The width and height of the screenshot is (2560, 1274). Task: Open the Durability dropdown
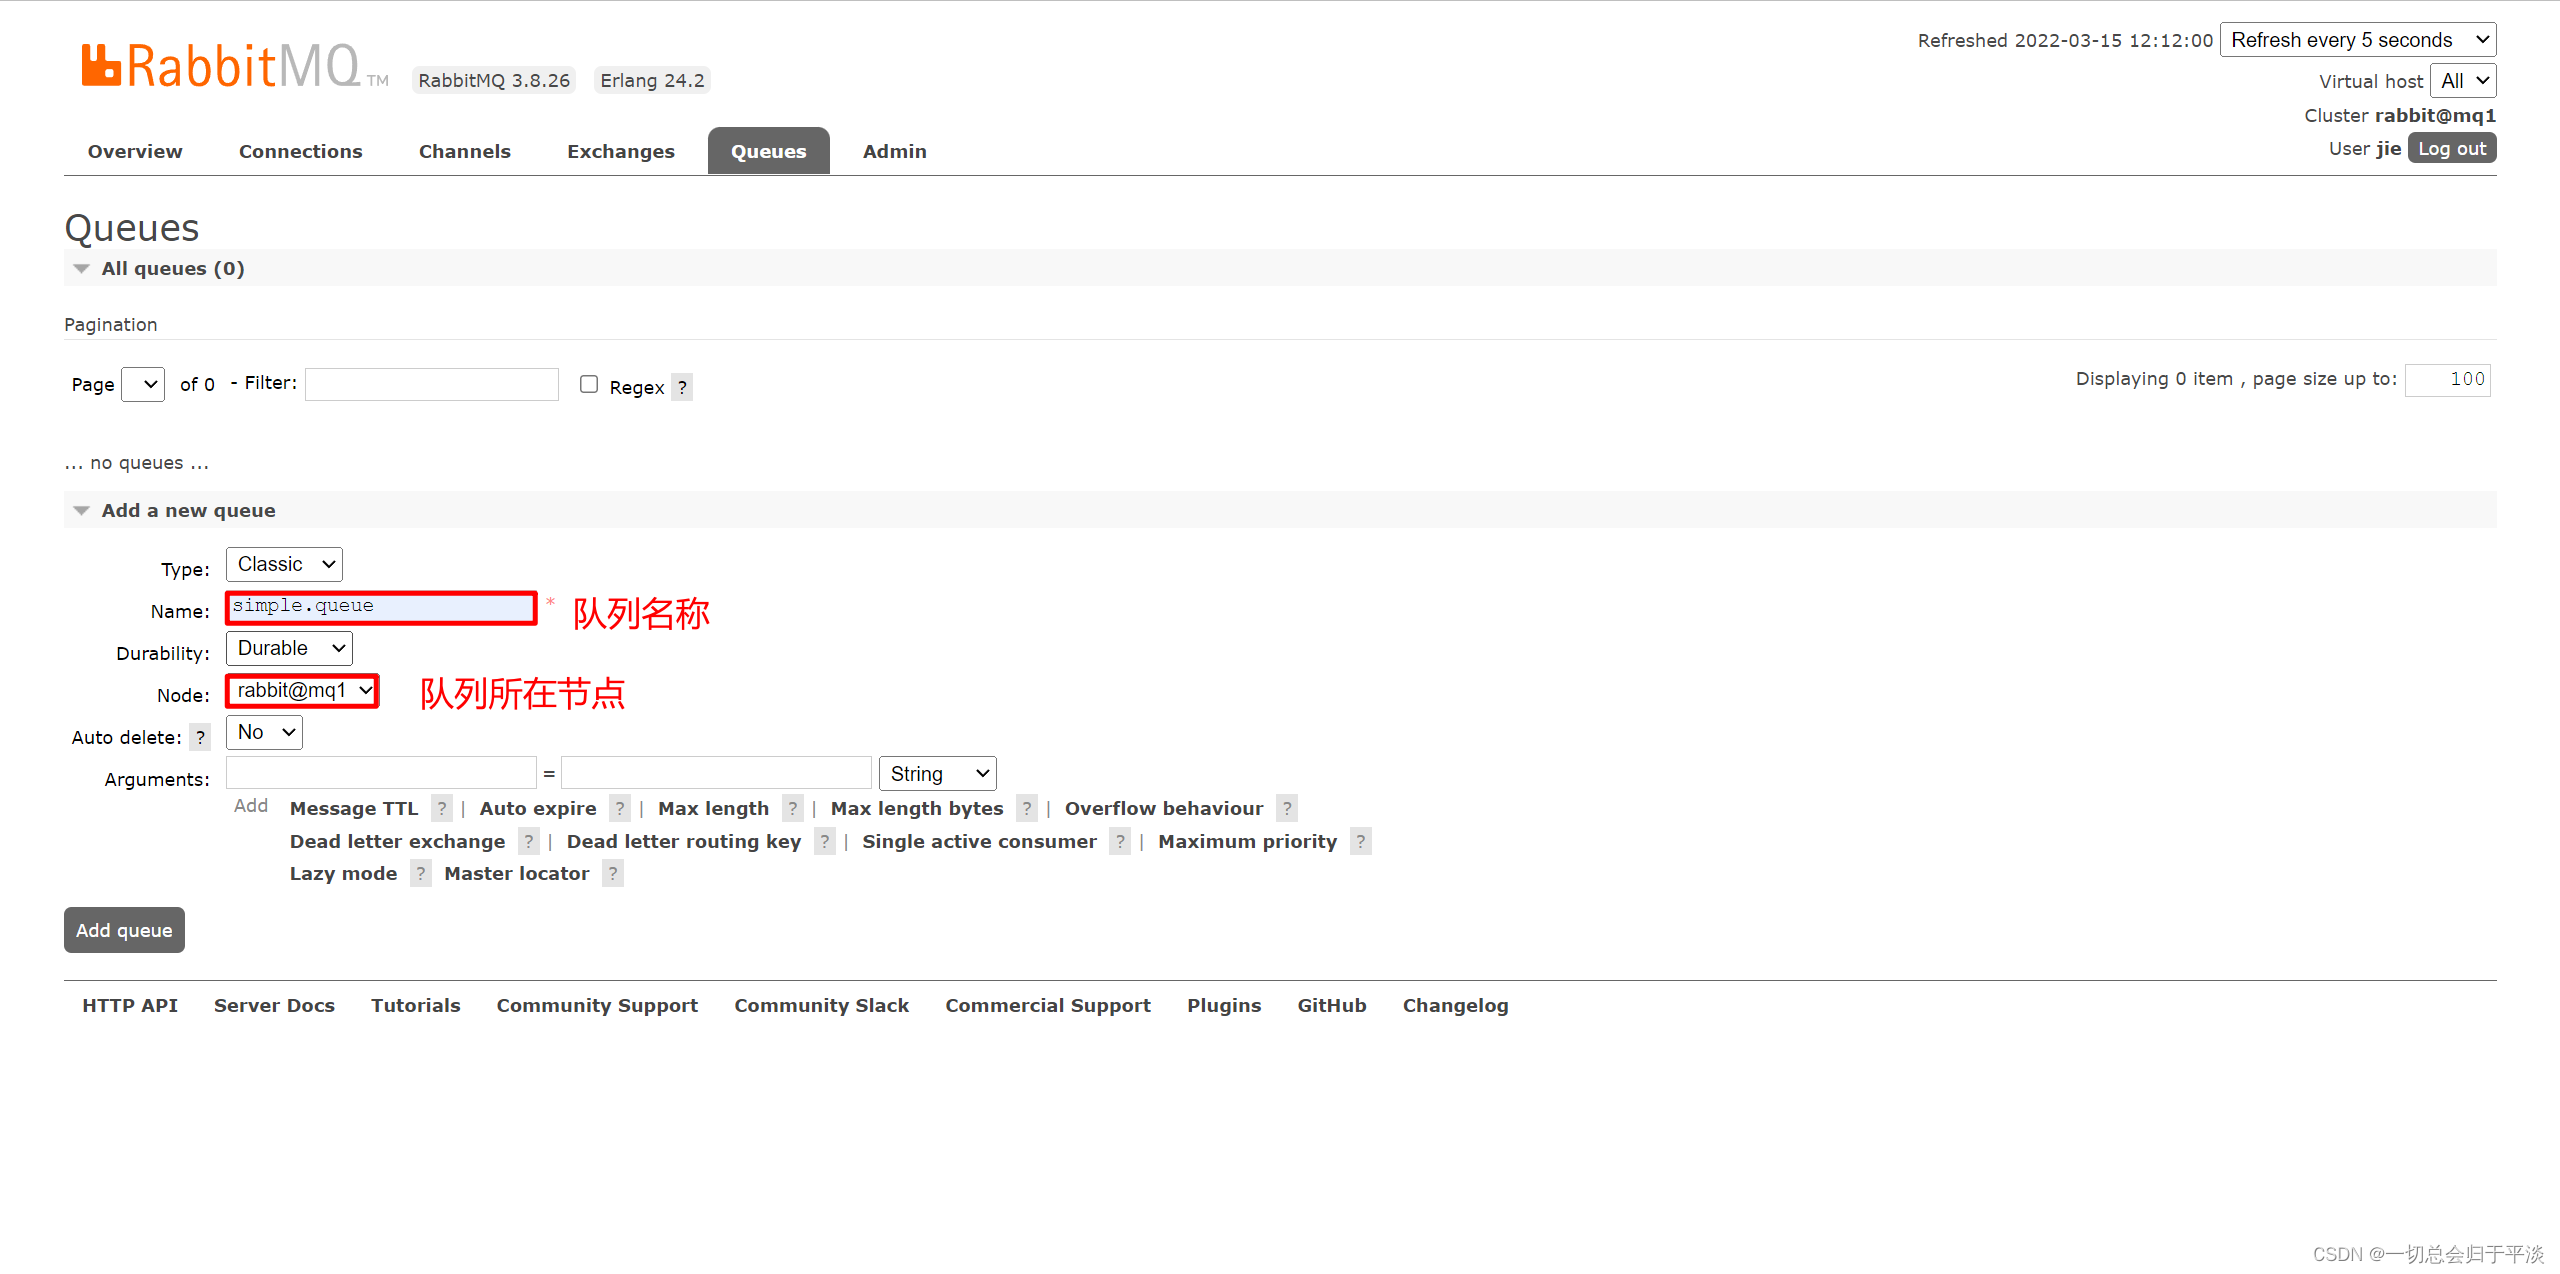pos(289,648)
